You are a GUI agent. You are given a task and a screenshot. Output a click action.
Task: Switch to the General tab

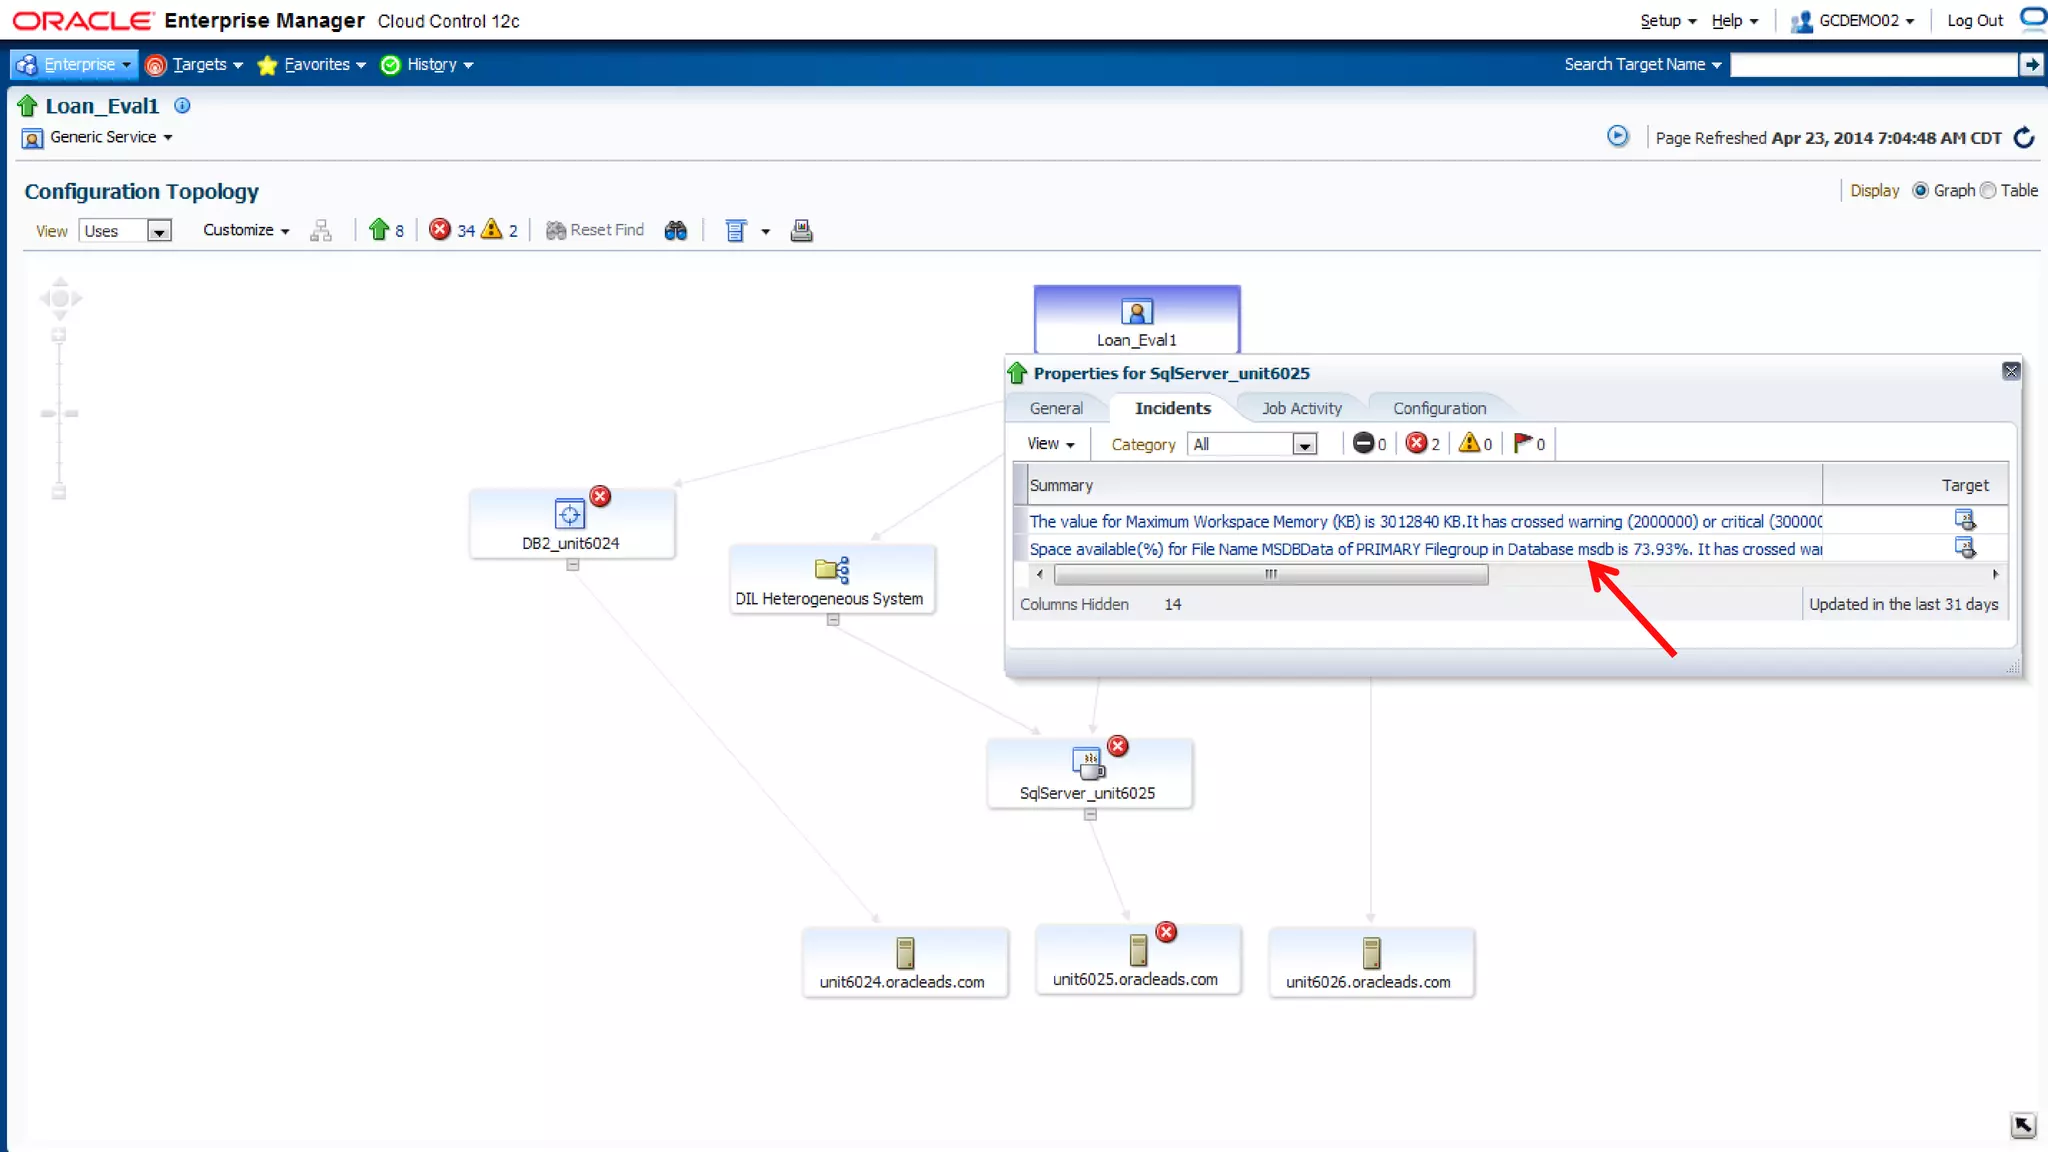(x=1056, y=408)
